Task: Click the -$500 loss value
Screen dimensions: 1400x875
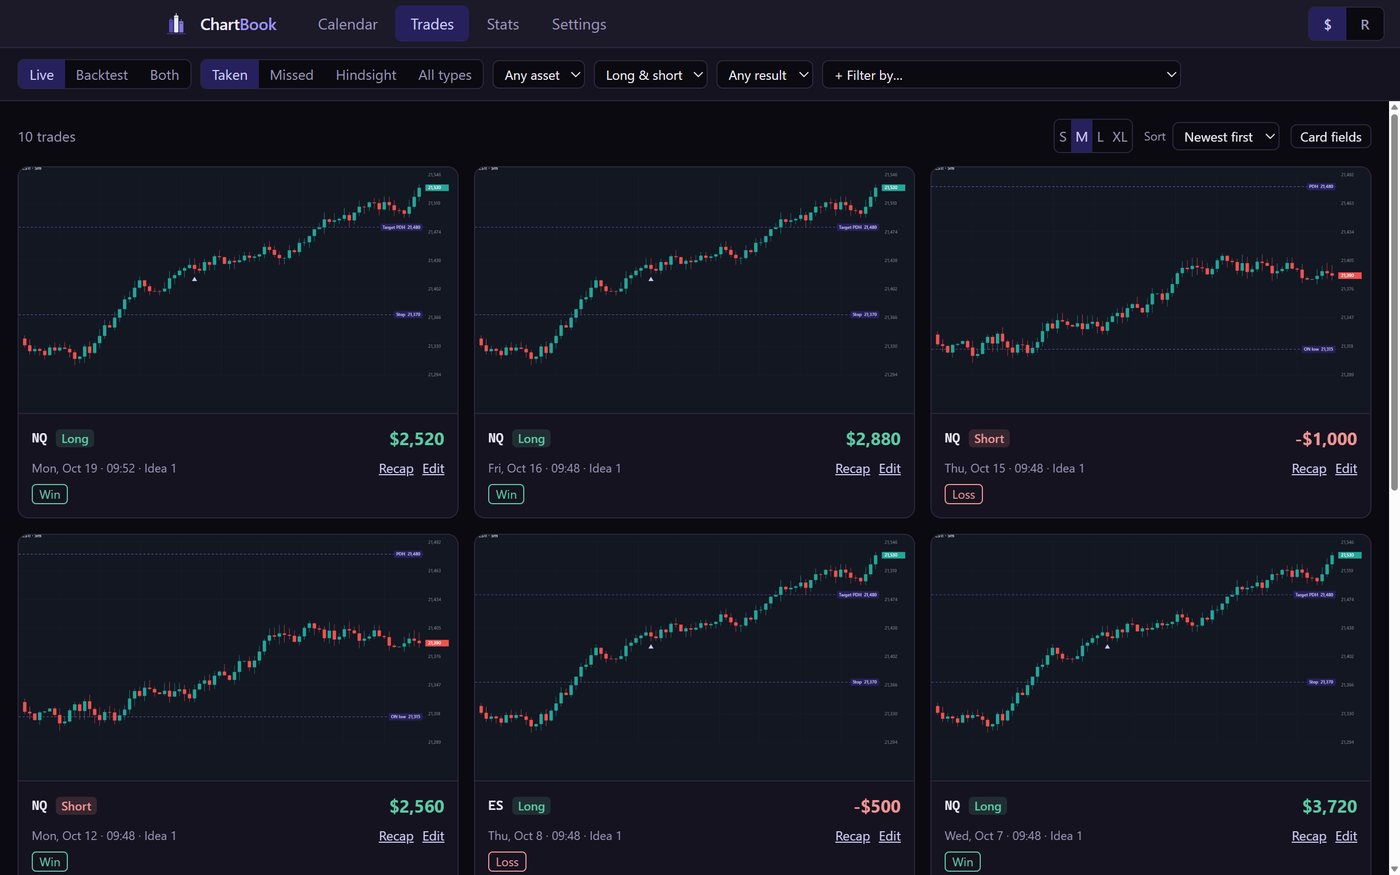Action: click(877, 807)
